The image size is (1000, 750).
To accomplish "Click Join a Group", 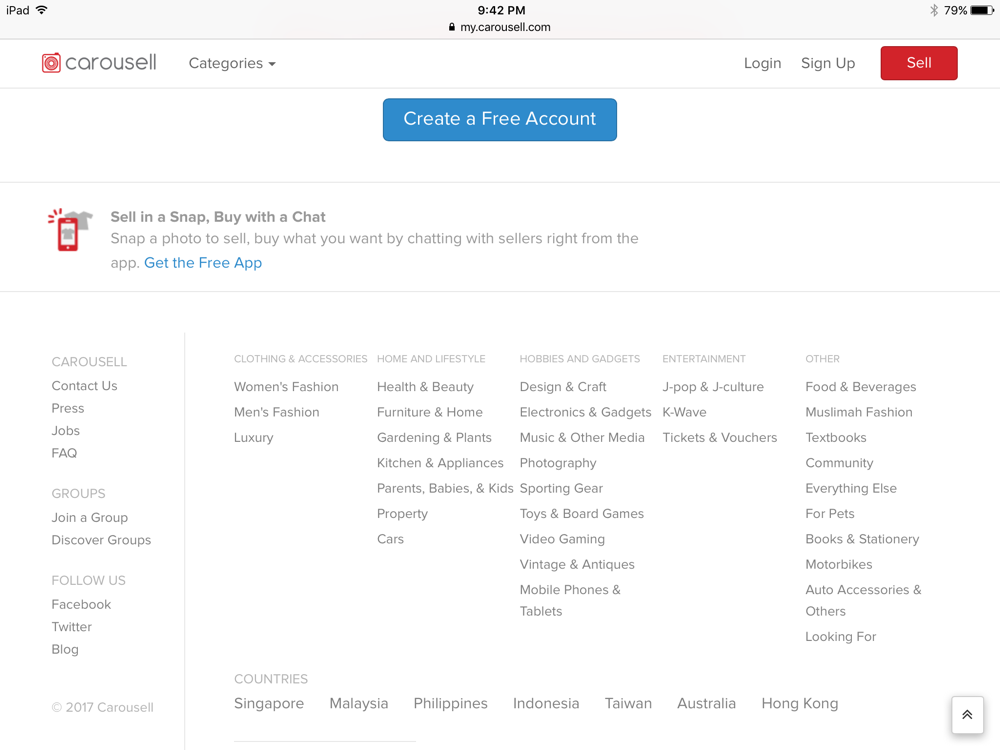I will pyautogui.click(x=90, y=517).
